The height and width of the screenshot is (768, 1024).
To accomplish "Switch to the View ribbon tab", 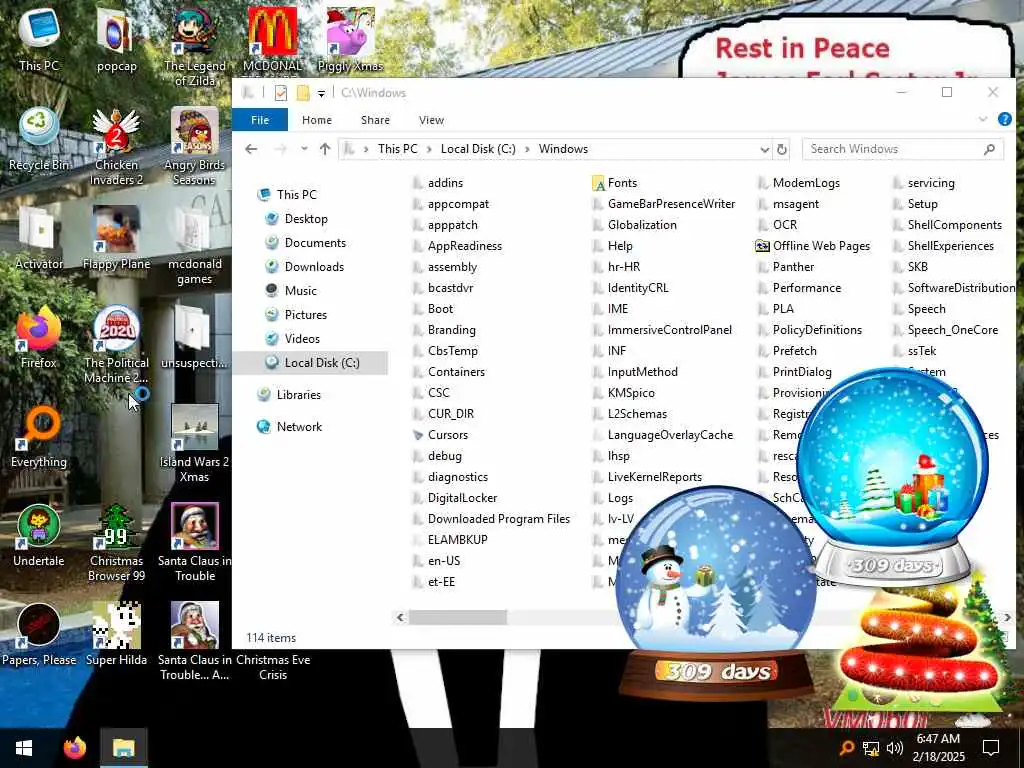I will (x=431, y=120).
